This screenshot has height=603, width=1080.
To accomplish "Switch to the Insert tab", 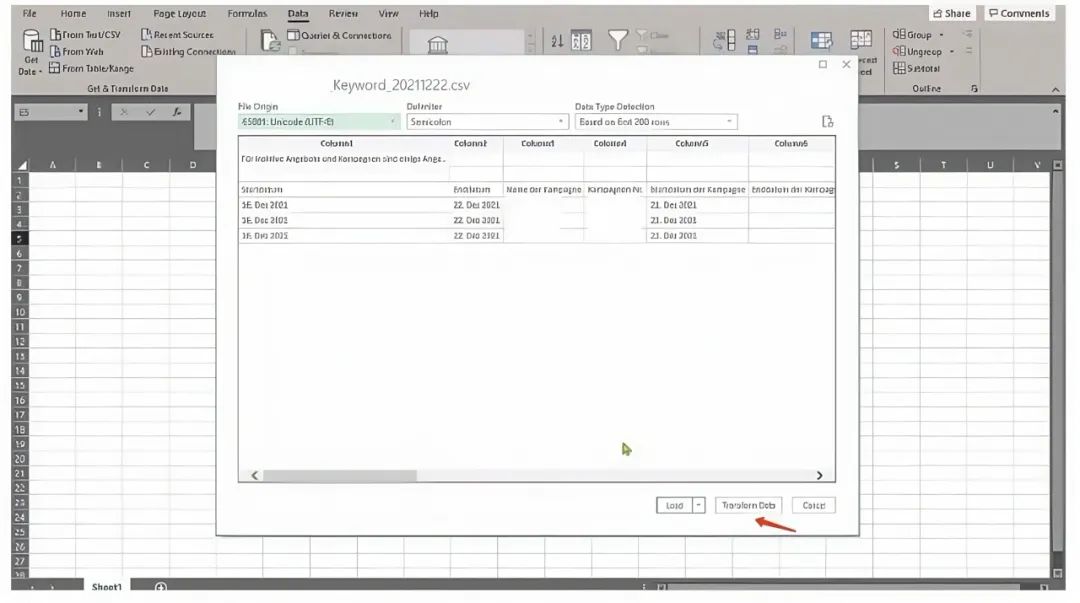I will pos(118,13).
